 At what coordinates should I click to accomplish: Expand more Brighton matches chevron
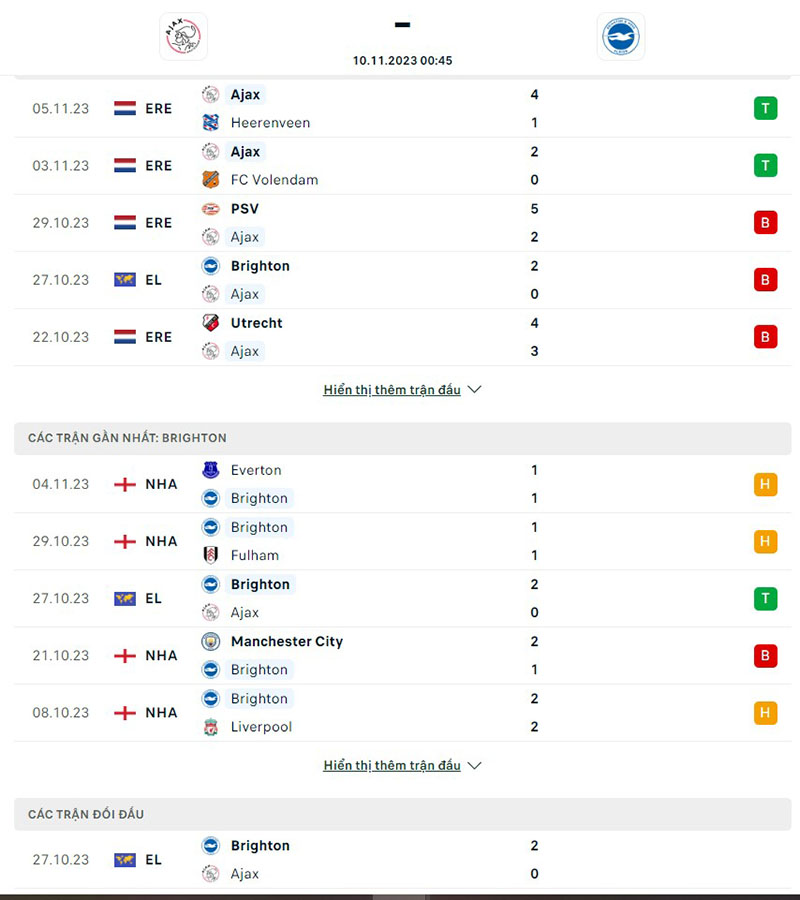tap(475, 766)
